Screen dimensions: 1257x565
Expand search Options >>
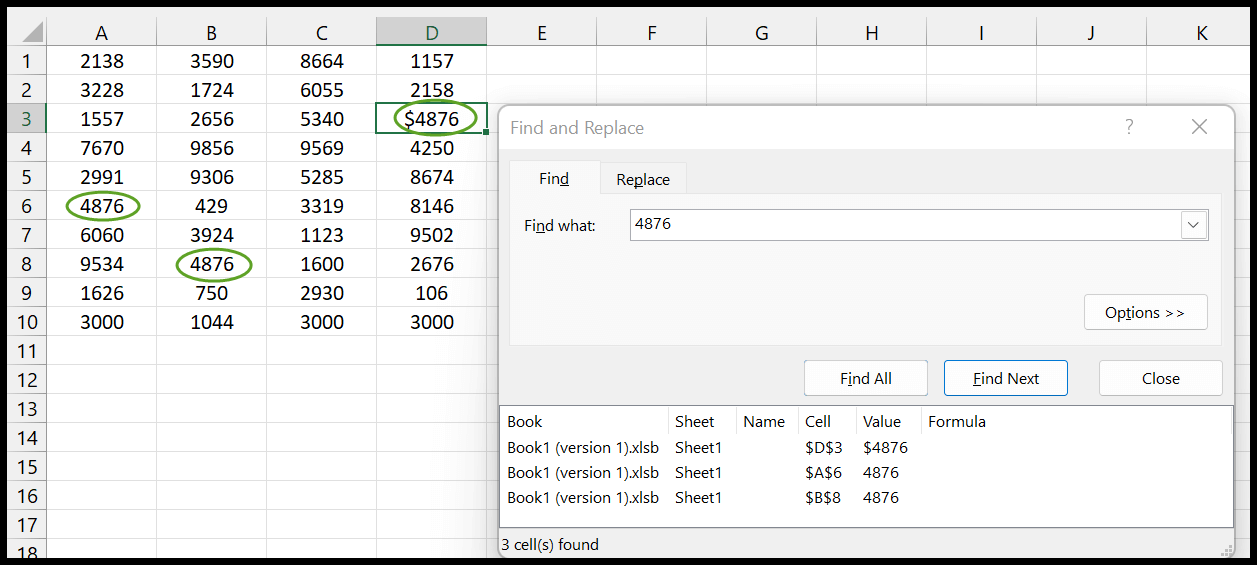[1145, 312]
